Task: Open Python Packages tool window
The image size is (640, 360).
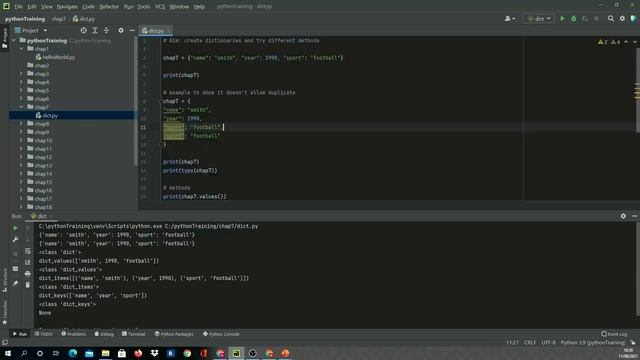Action: tap(174, 334)
